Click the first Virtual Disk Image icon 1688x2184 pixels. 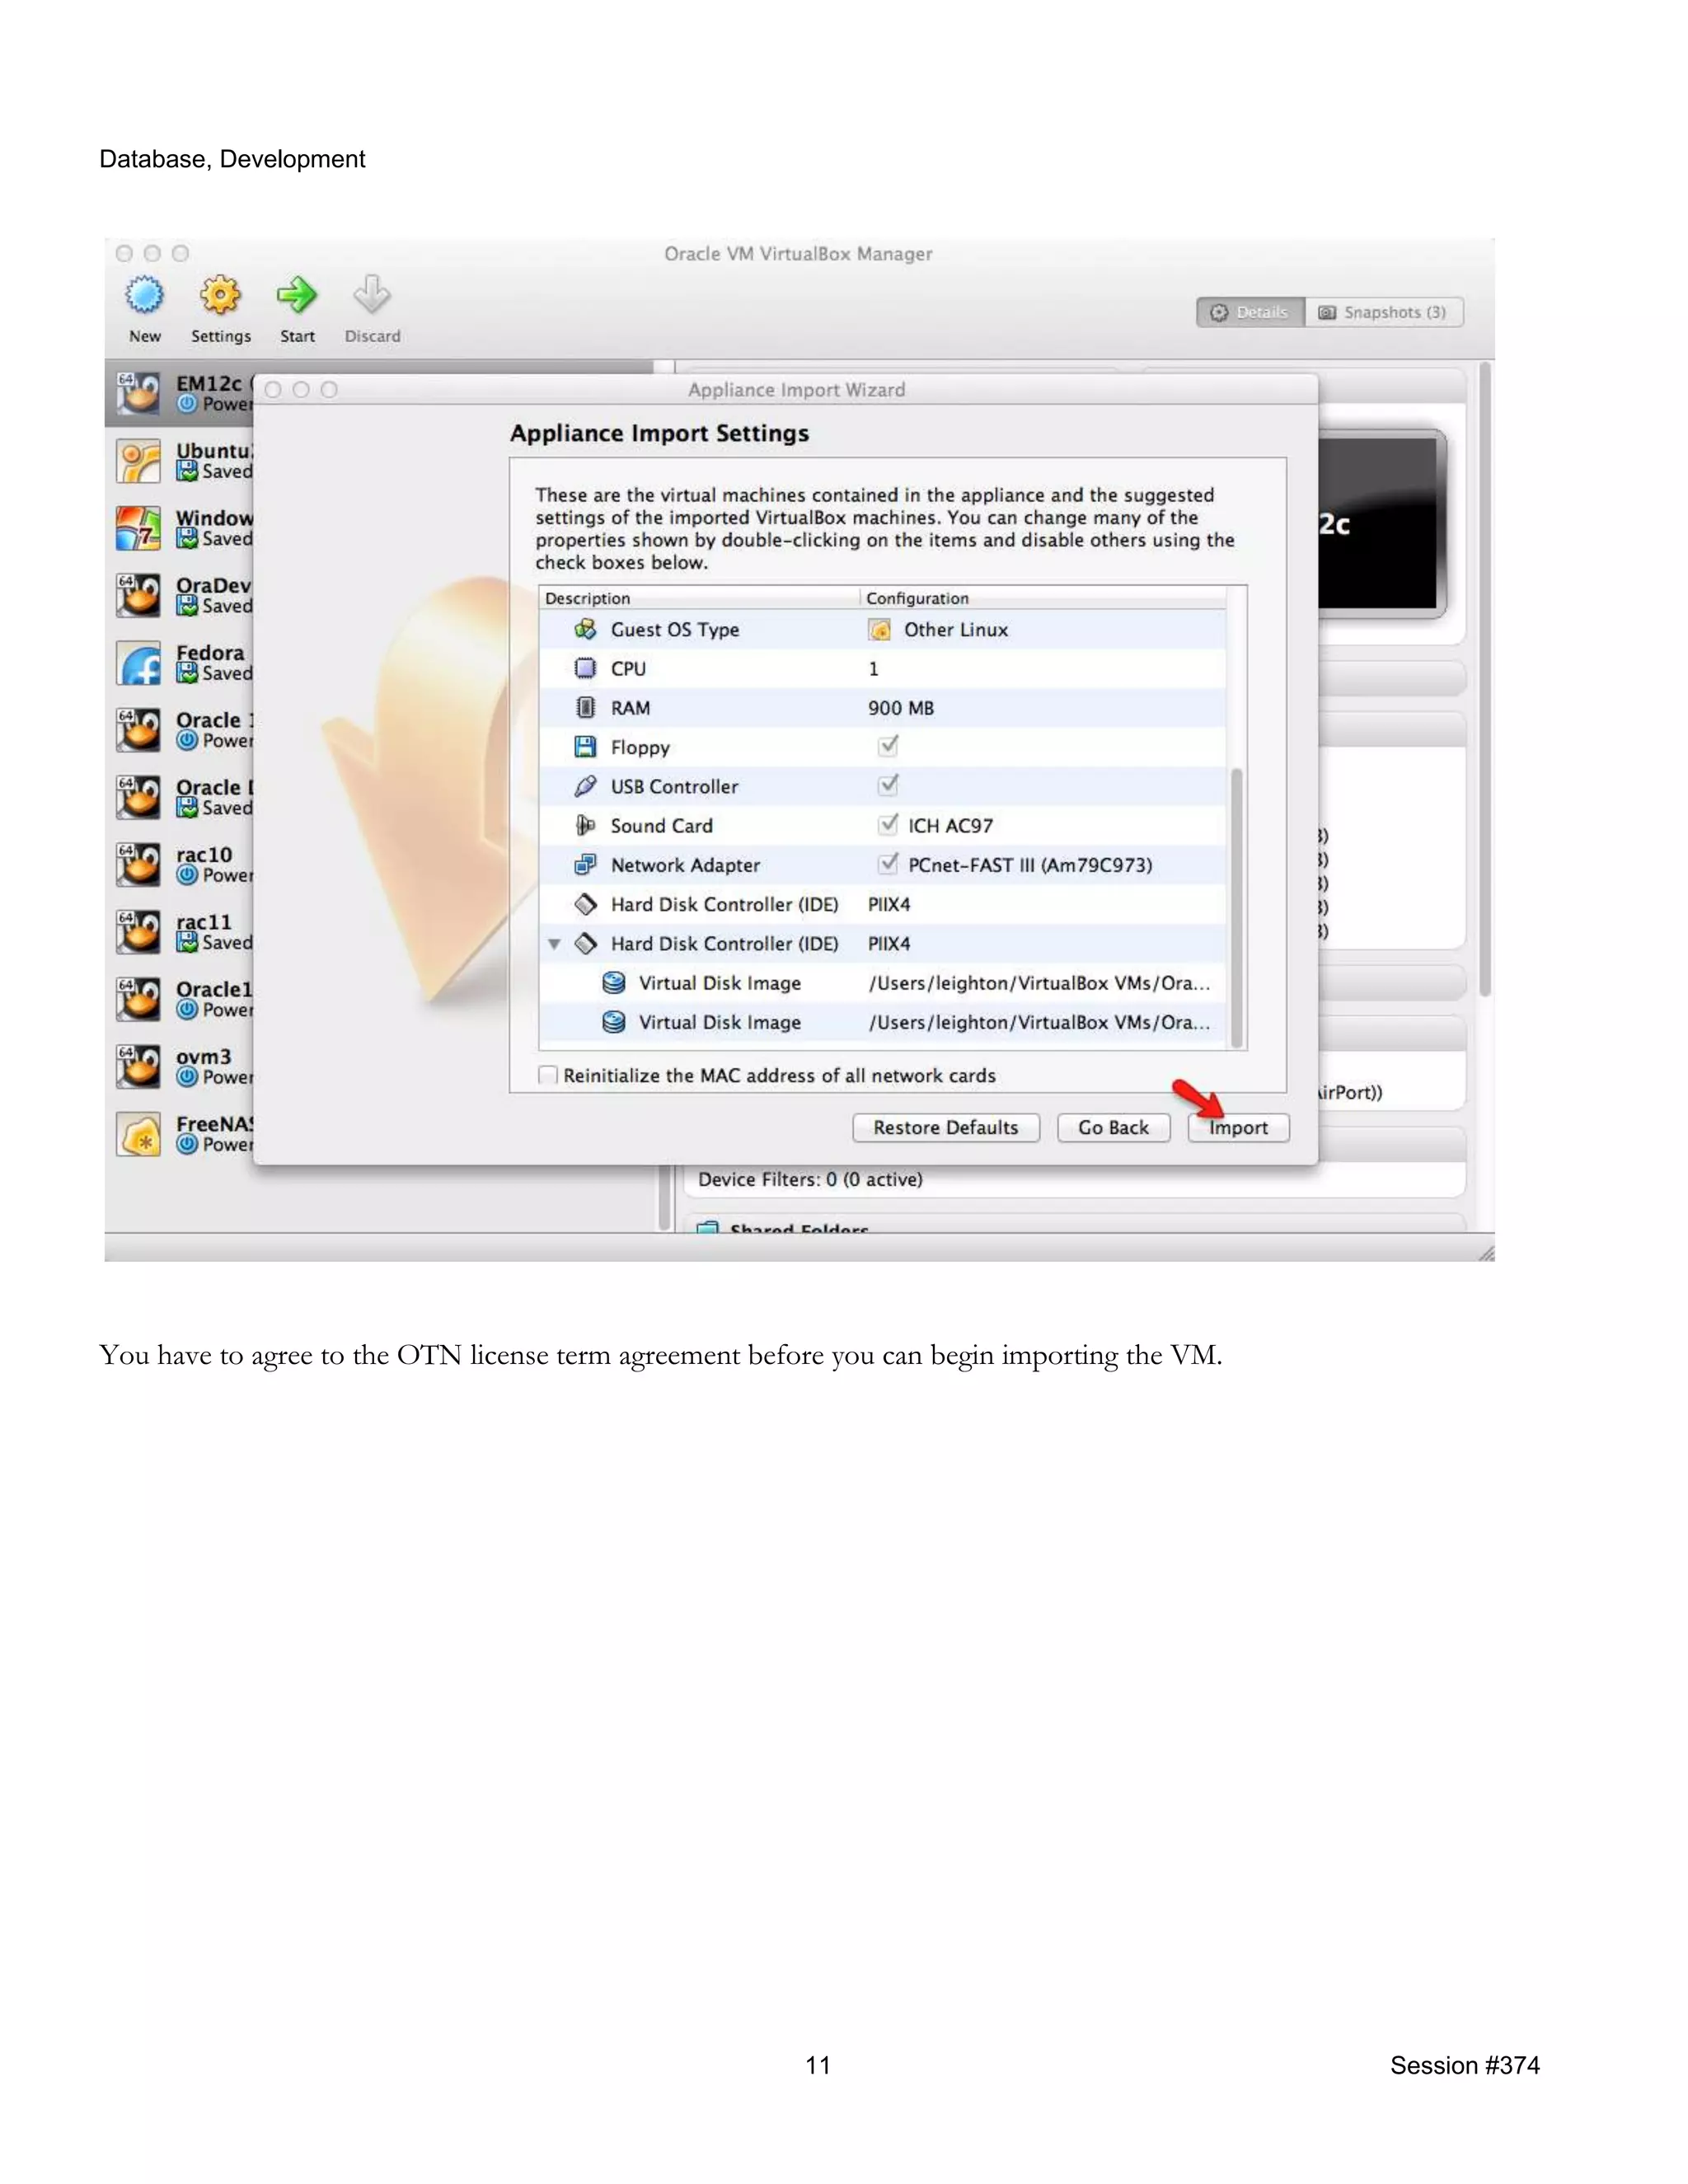tap(614, 983)
